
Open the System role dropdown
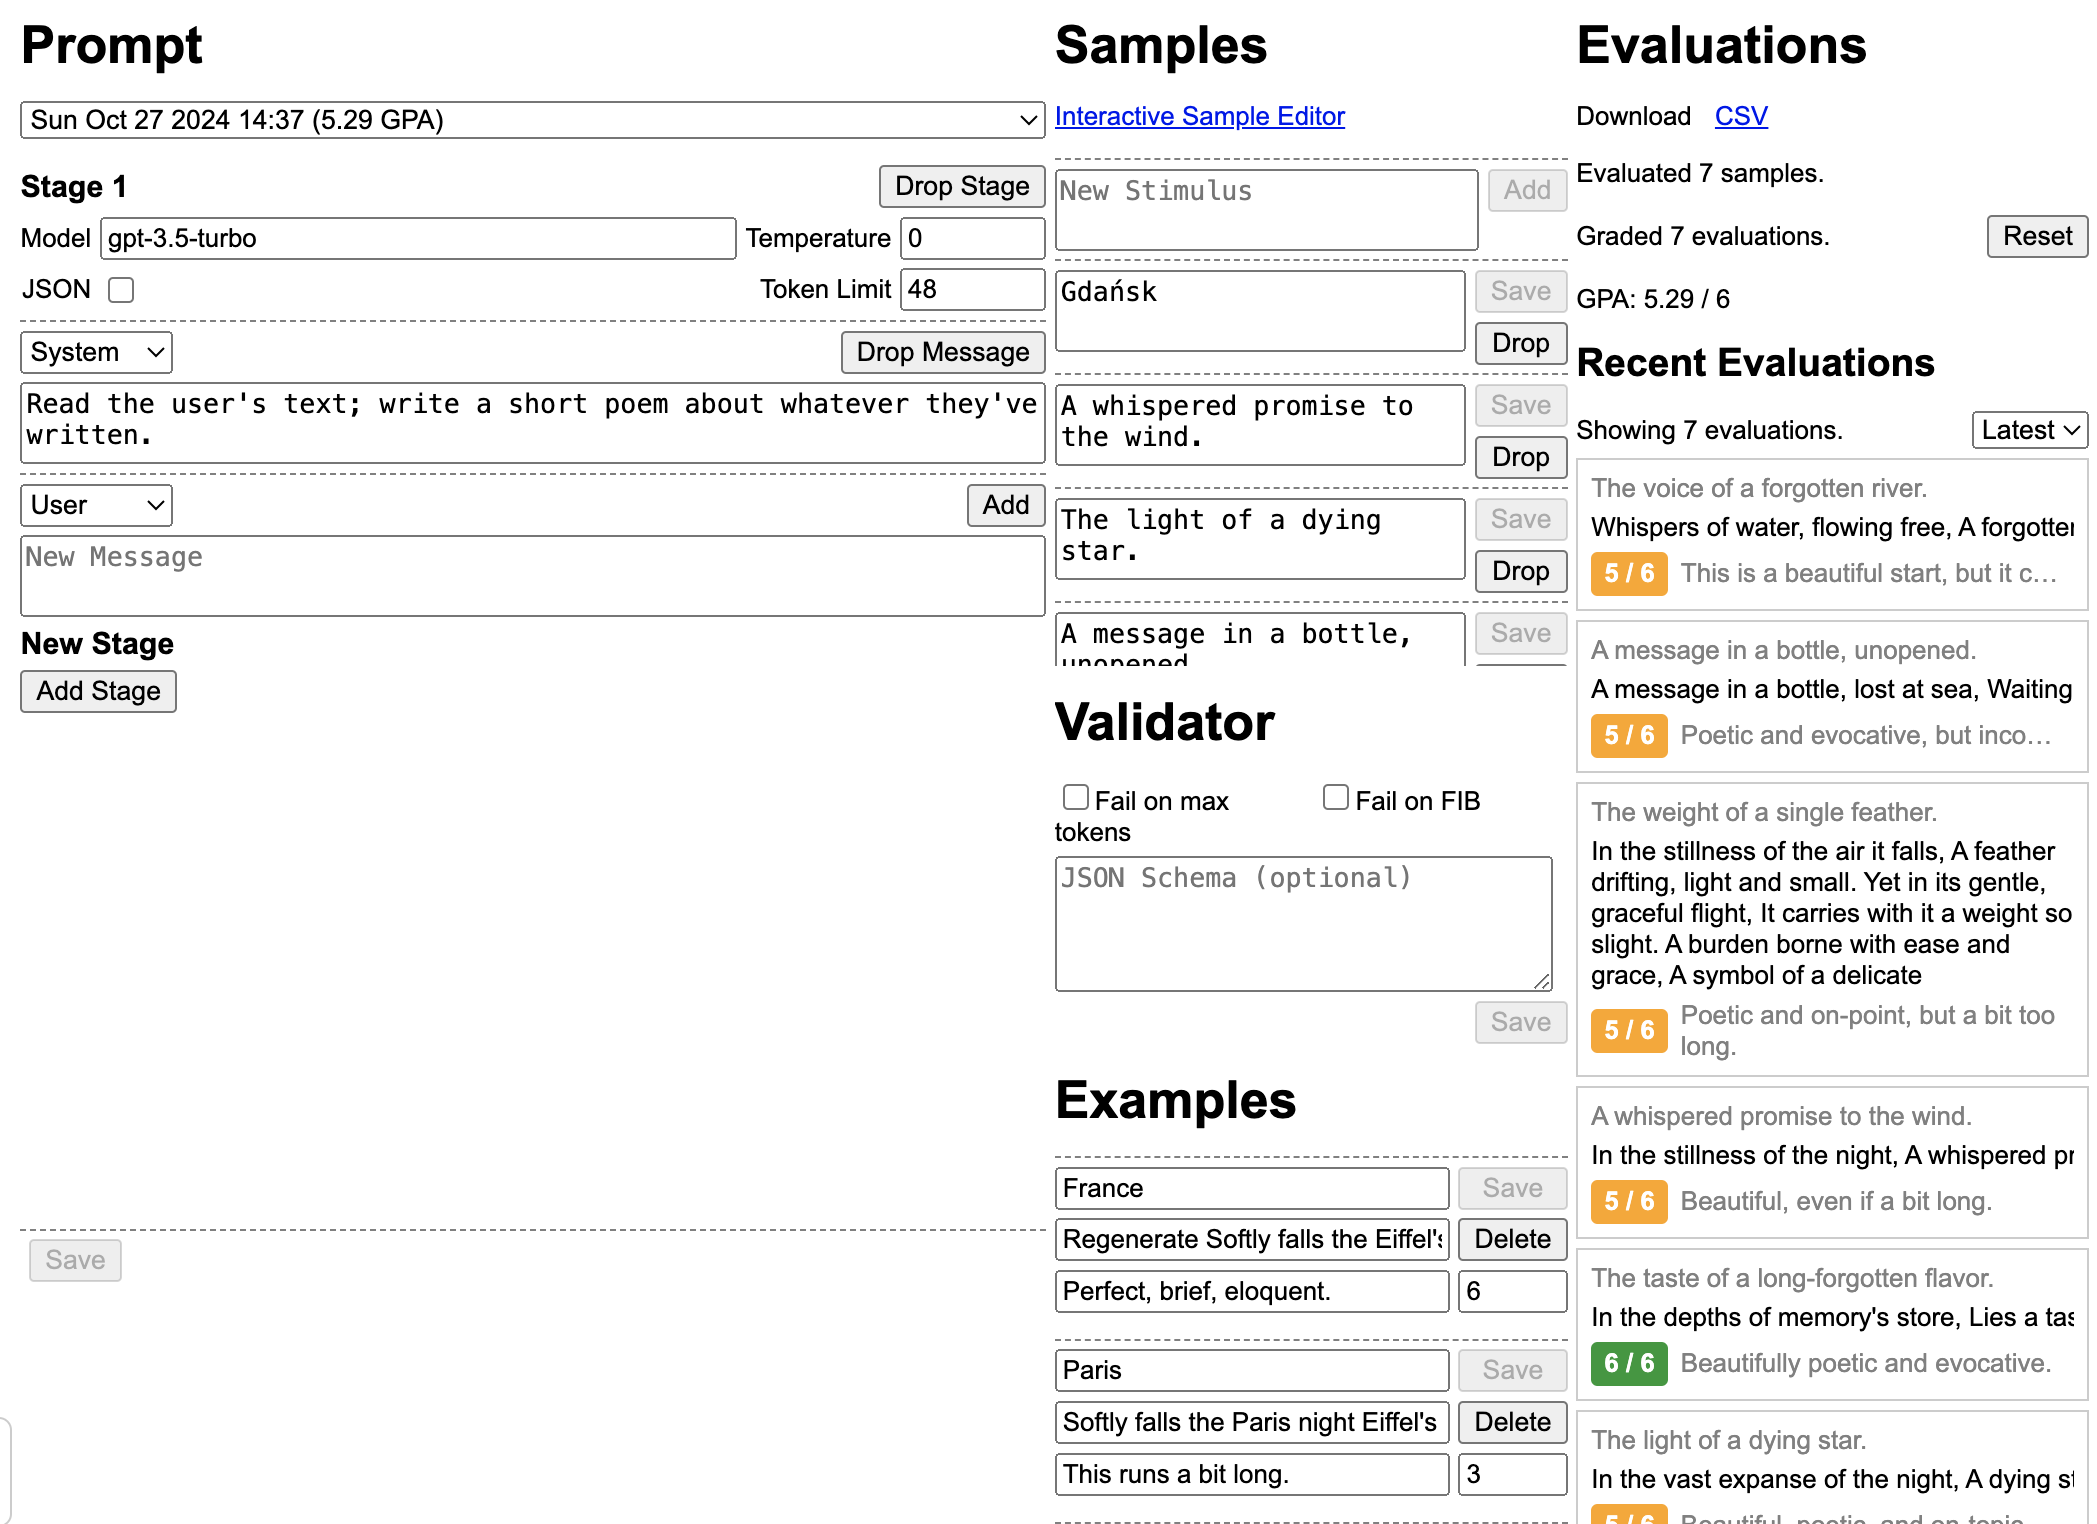point(96,352)
